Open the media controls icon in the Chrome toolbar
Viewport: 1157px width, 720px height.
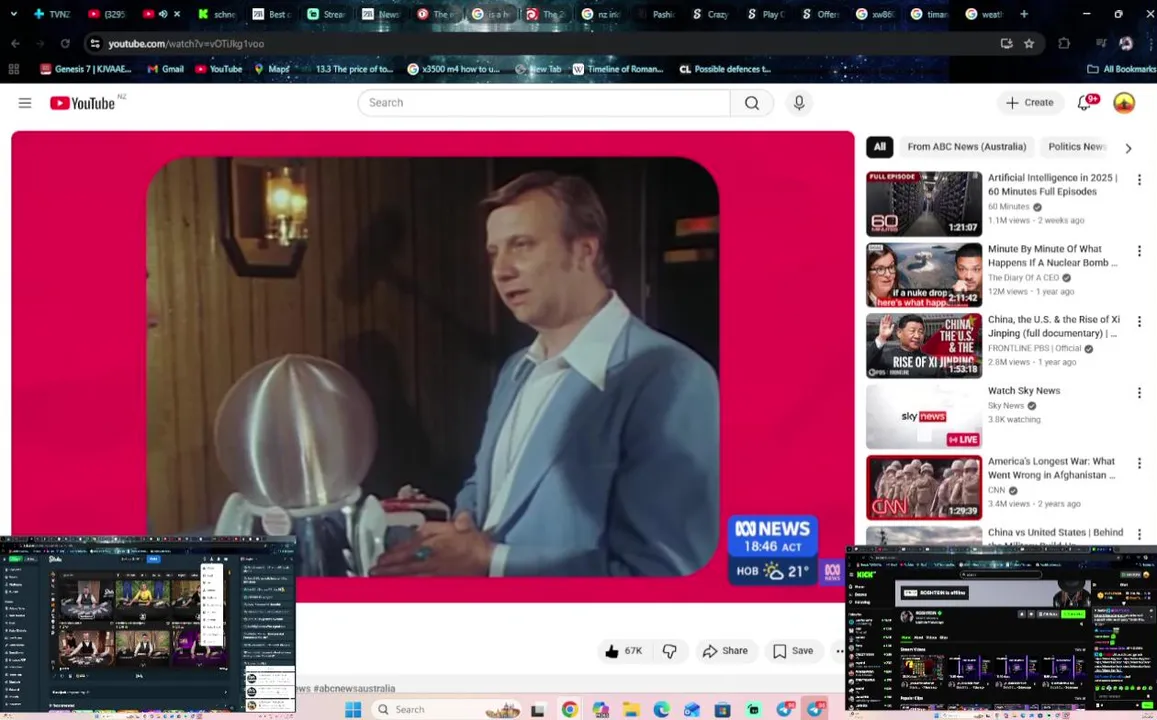tap(1101, 44)
